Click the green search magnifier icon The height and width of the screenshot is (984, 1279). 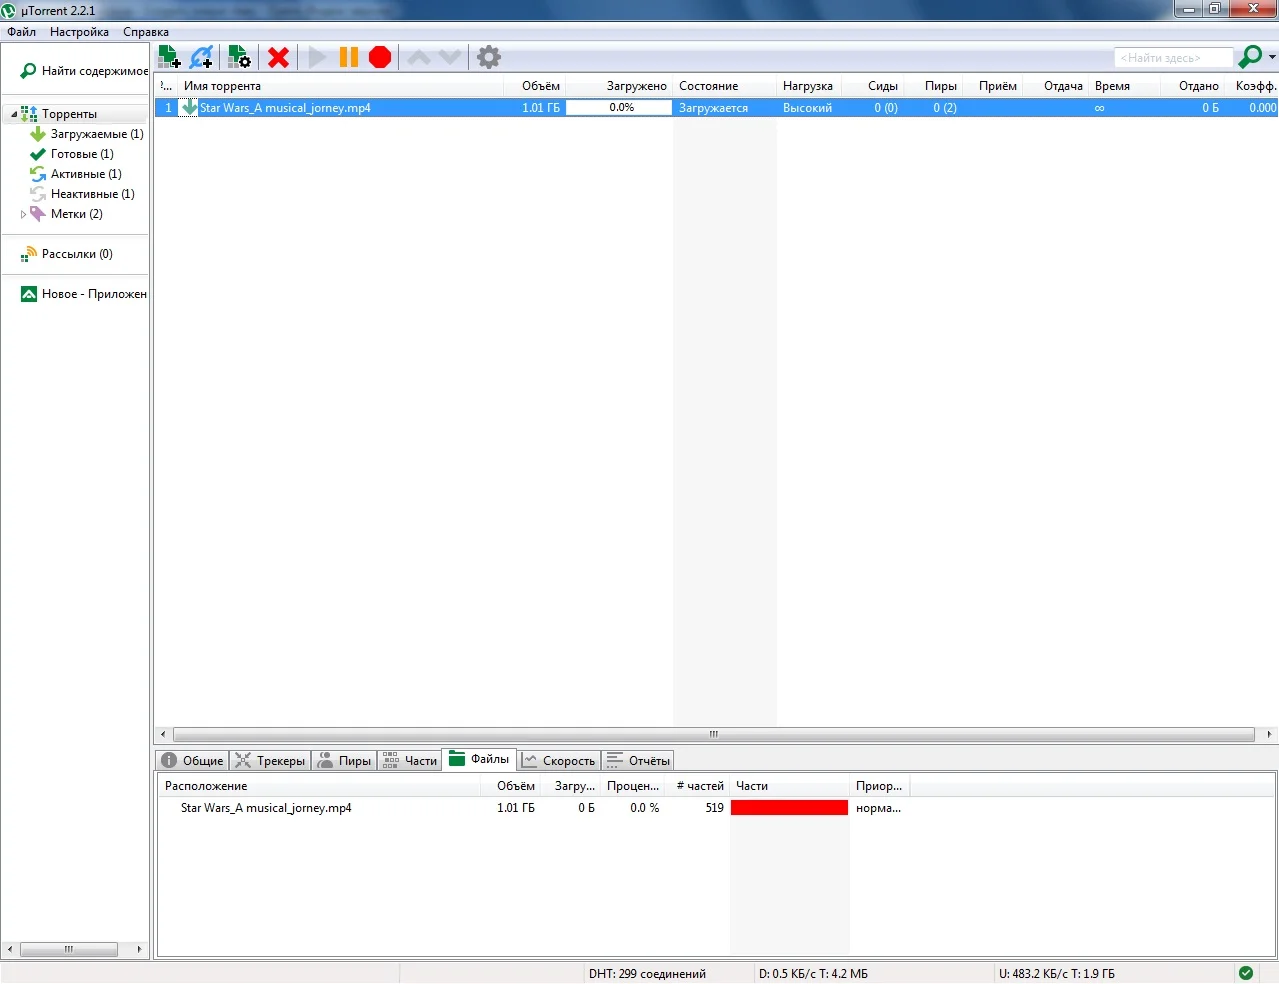(1250, 57)
